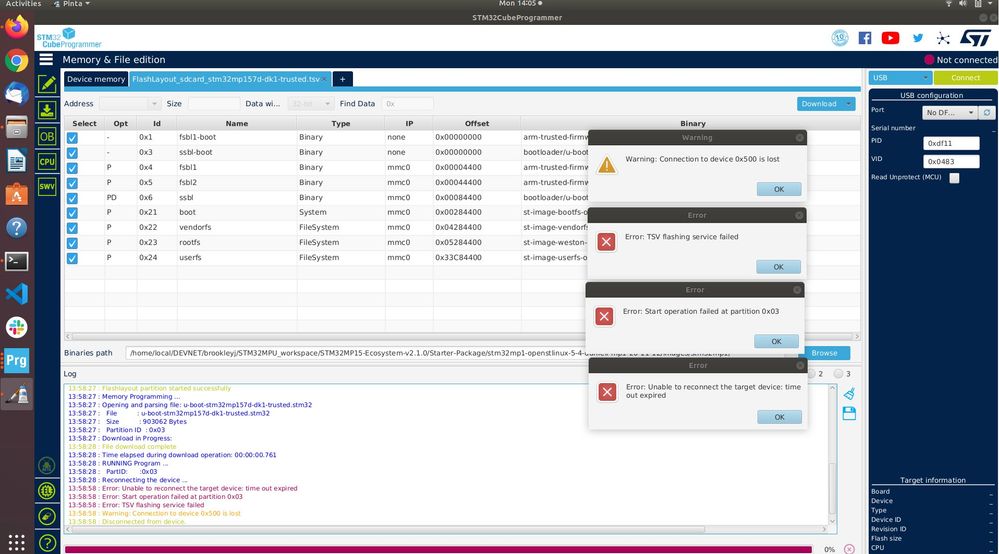The height and width of the screenshot is (554, 999).
Task: Click the help question mark sidebar icon
Action: [x=47, y=543]
